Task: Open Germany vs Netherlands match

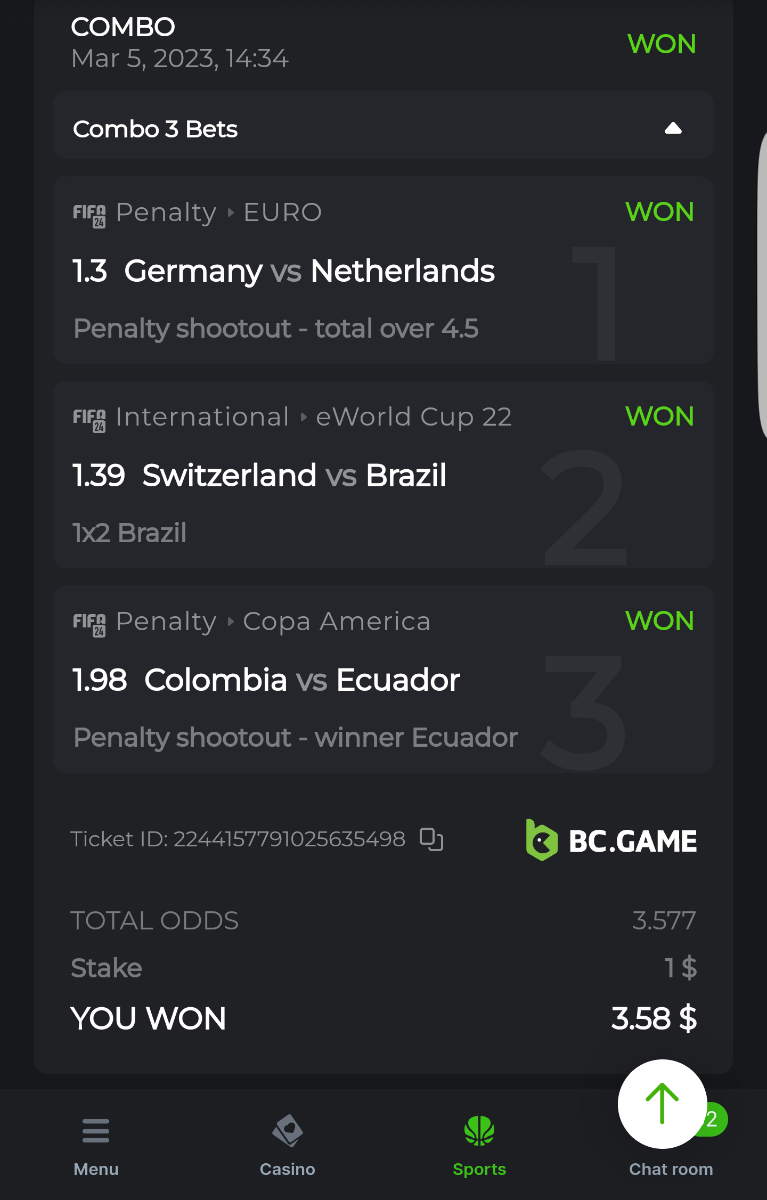Action: pyautogui.click(x=309, y=271)
